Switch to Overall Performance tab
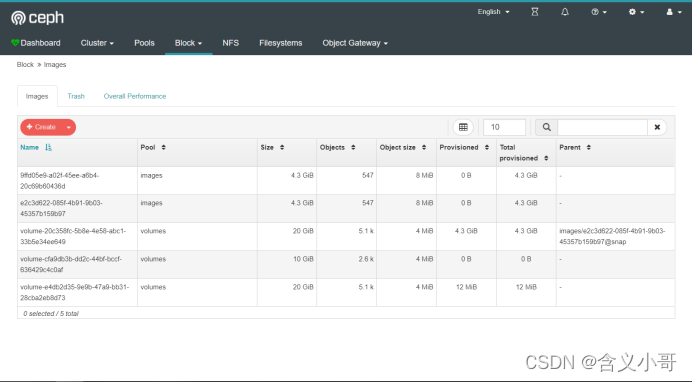 [x=135, y=96]
